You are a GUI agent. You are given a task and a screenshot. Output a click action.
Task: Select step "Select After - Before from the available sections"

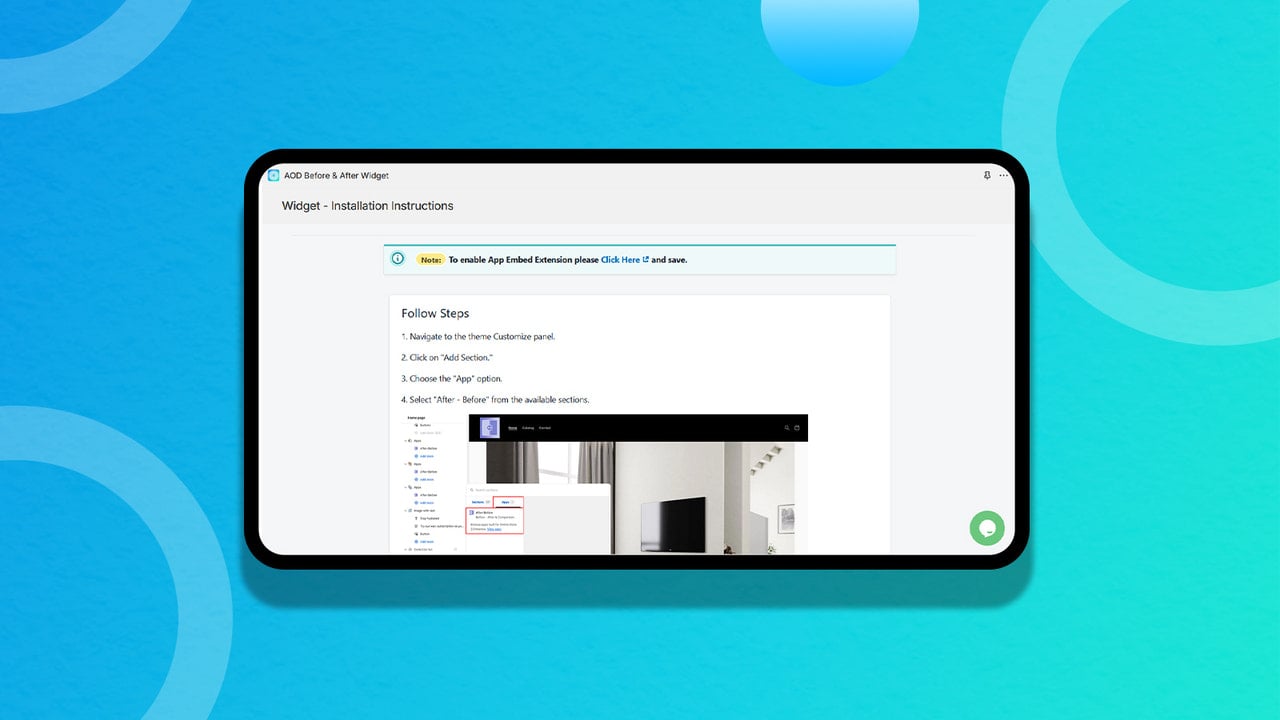pos(495,400)
